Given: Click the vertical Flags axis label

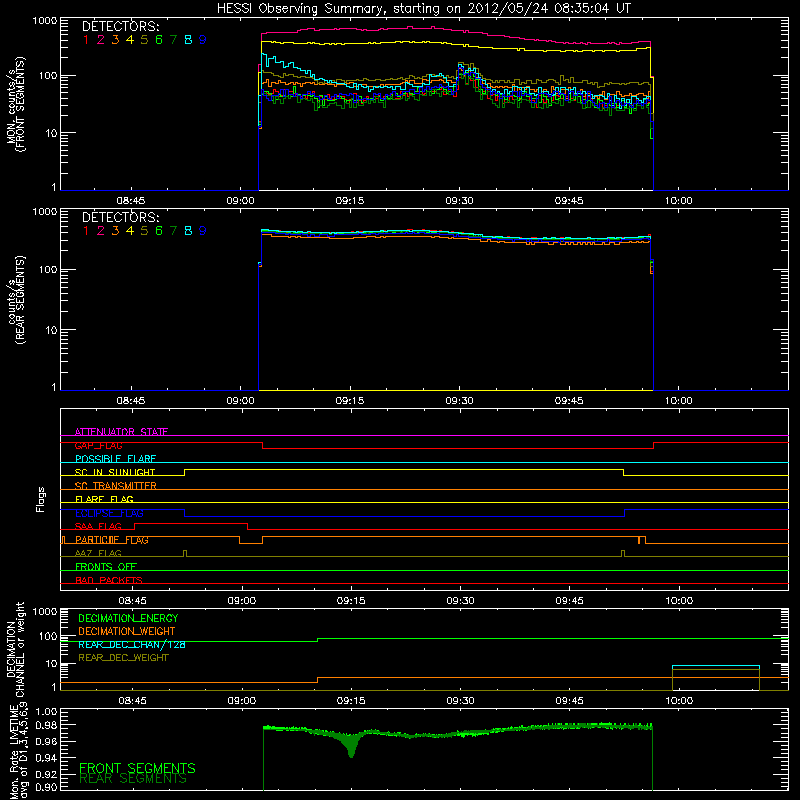Looking at the screenshot, I should pos(41,499).
